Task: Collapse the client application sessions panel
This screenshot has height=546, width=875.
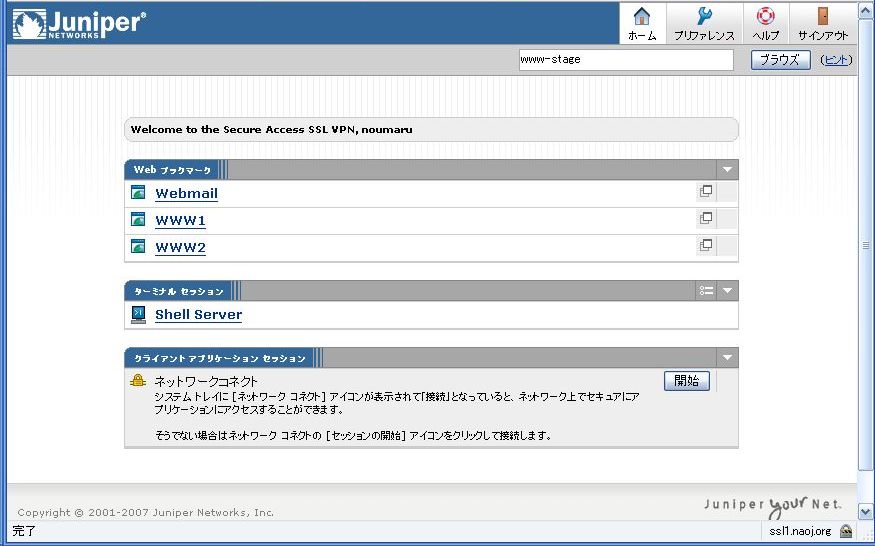Action: 728,358
